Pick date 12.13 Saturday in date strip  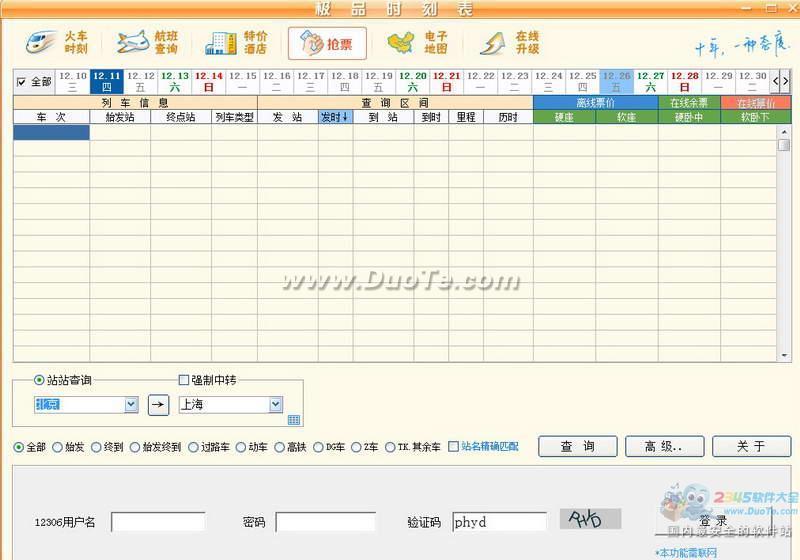[174, 82]
